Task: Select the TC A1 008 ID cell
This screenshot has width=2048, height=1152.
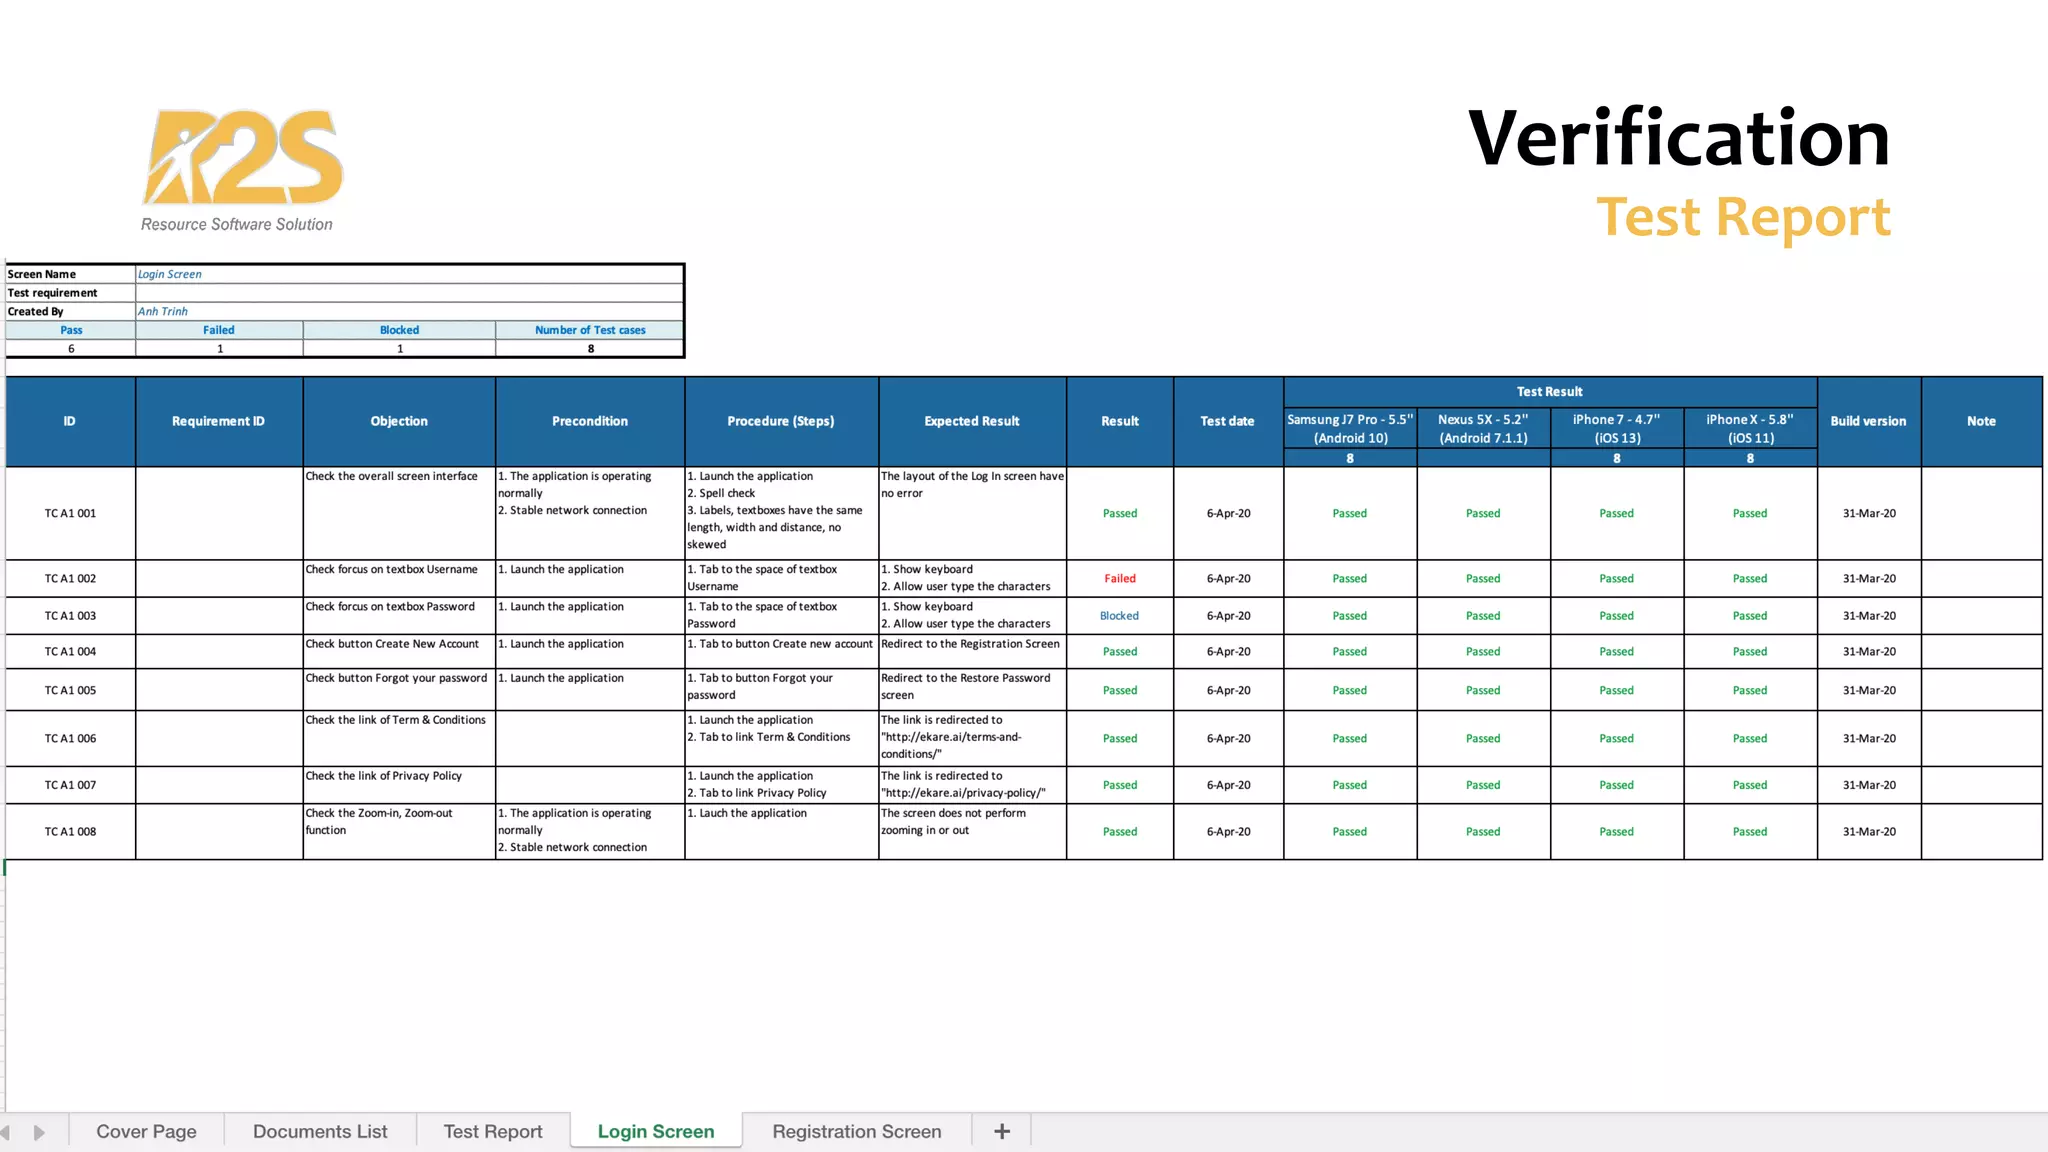Action: (x=70, y=831)
